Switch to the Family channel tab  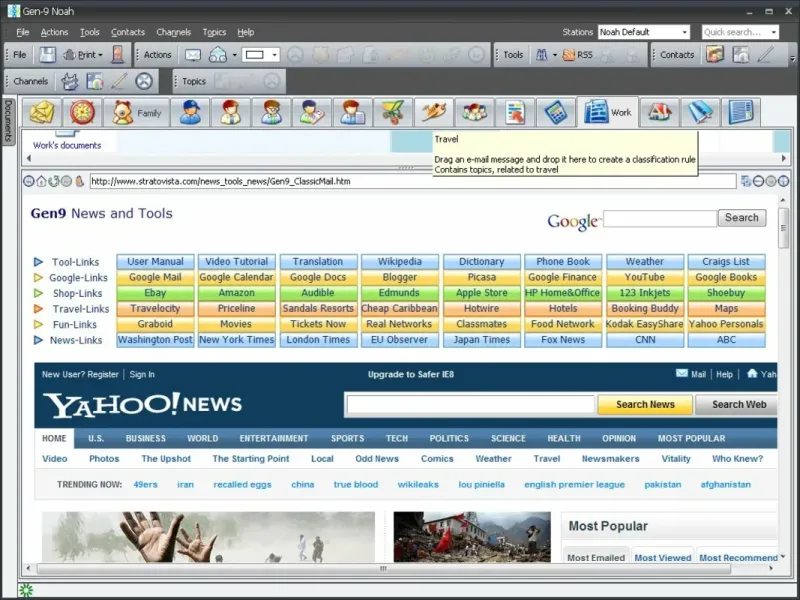pos(136,112)
